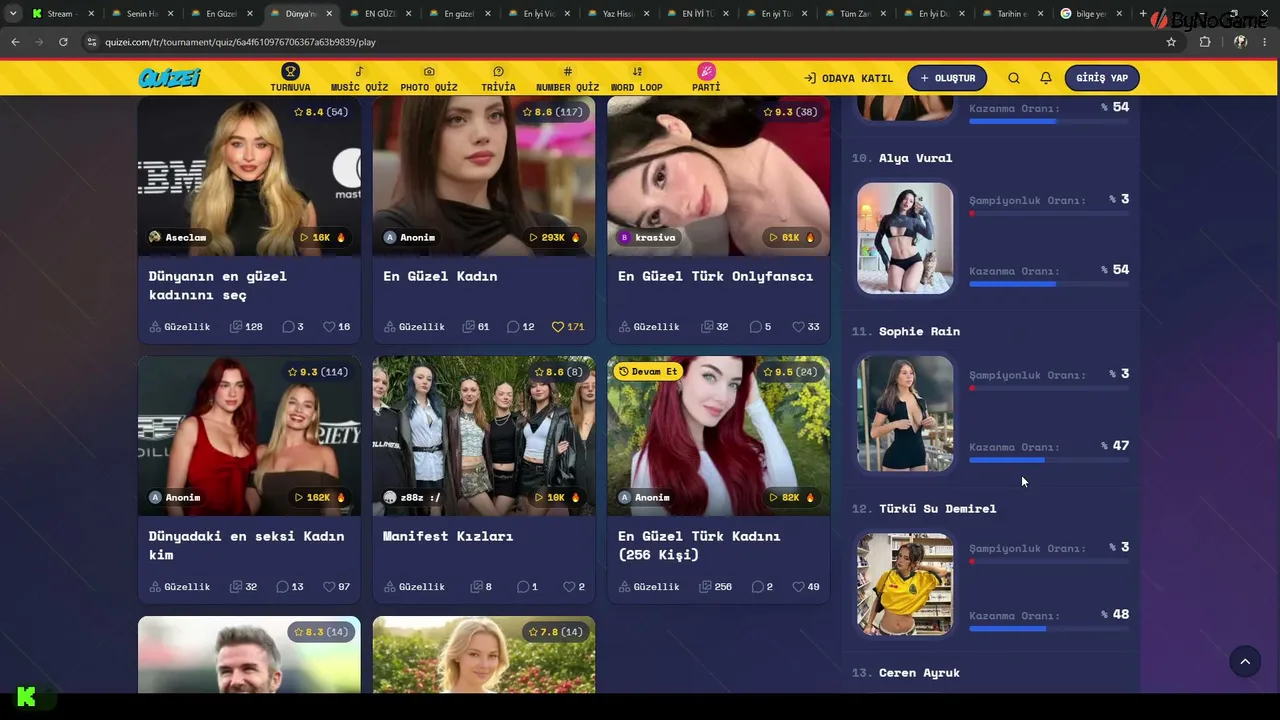The image size is (1280, 720).
Task: Click 162K play count on 'Dünyadaki en seksi Kadın'
Action: point(322,498)
